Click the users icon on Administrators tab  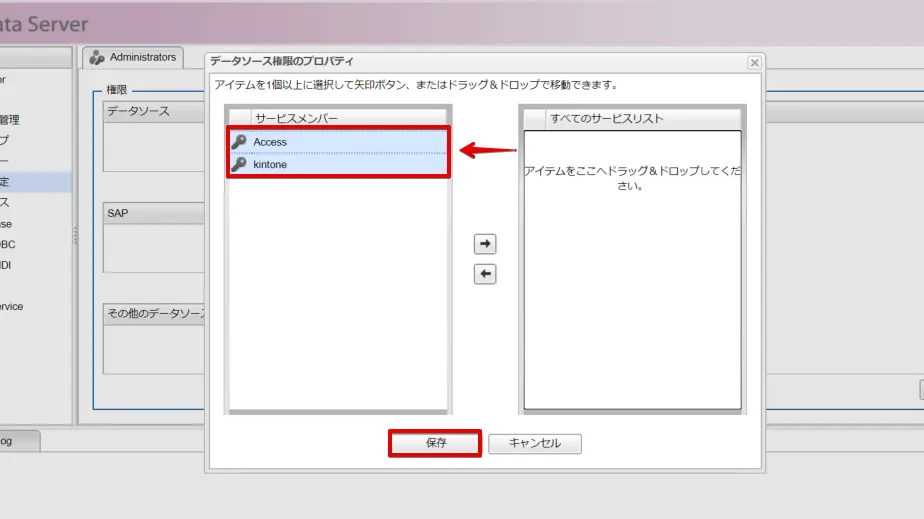click(x=97, y=58)
